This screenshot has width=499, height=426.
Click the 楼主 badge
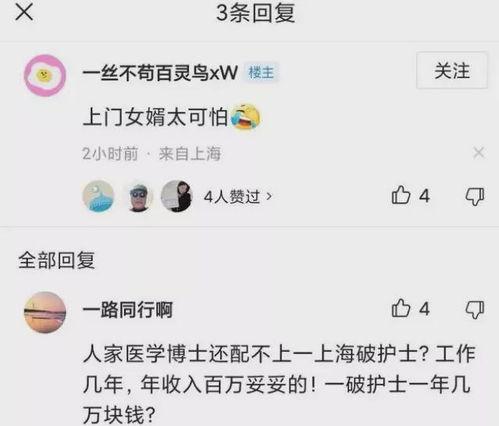point(262,73)
